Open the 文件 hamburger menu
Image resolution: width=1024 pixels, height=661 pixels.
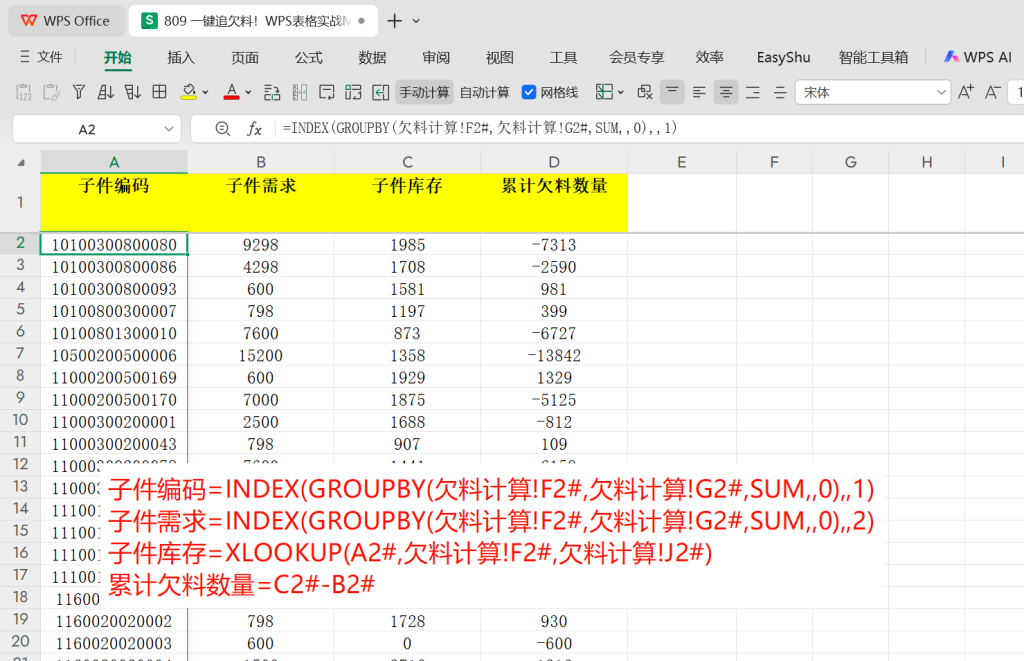[41, 57]
